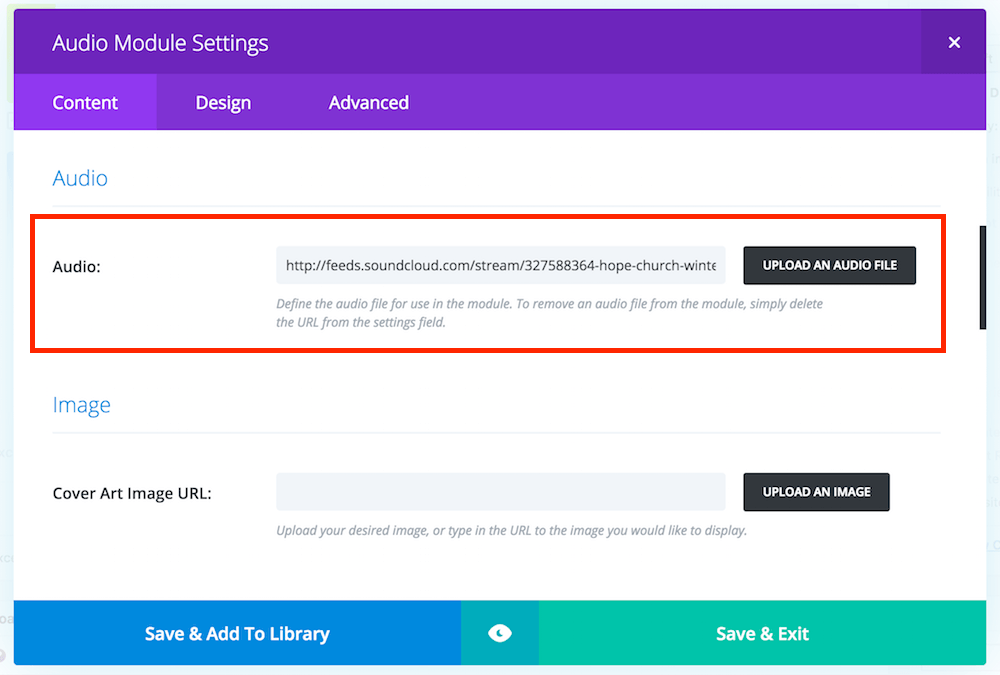The height and width of the screenshot is (675, 1000).
Task: Click the "Cover Art Image URL:" label
Action: (132, 493)
